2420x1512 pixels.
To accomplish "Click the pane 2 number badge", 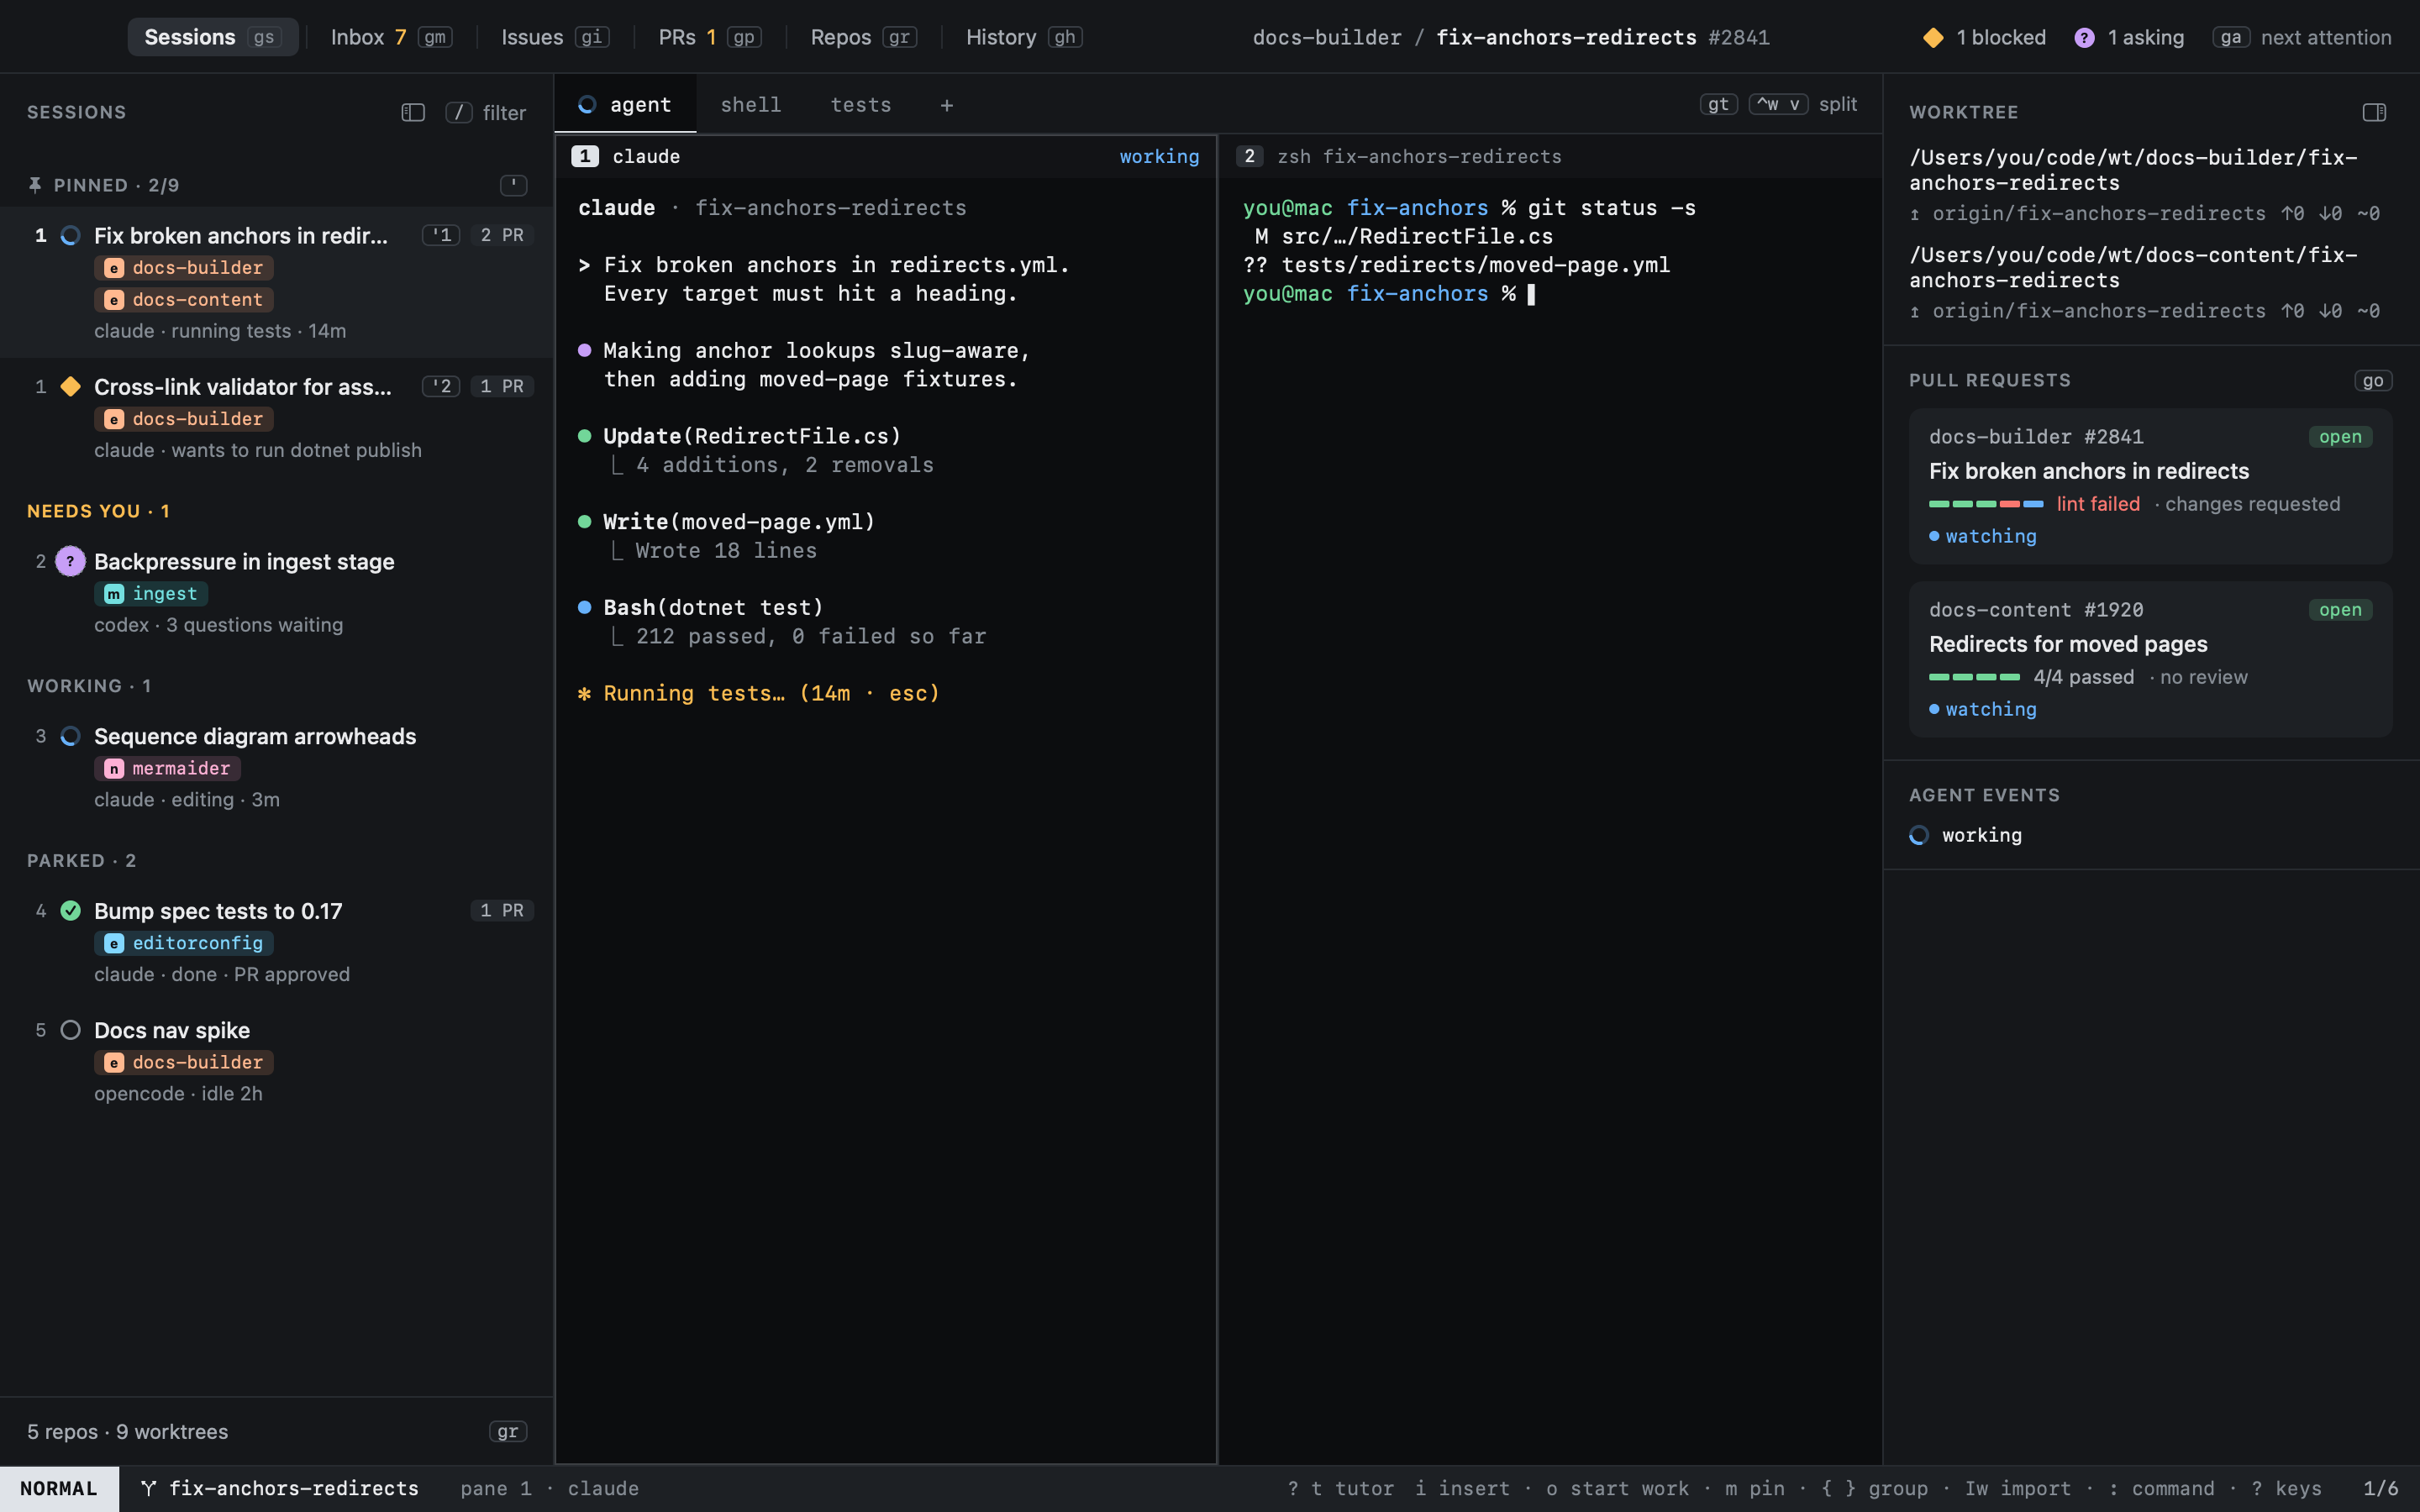I will pyautogui.click(x=1249, y=156).
